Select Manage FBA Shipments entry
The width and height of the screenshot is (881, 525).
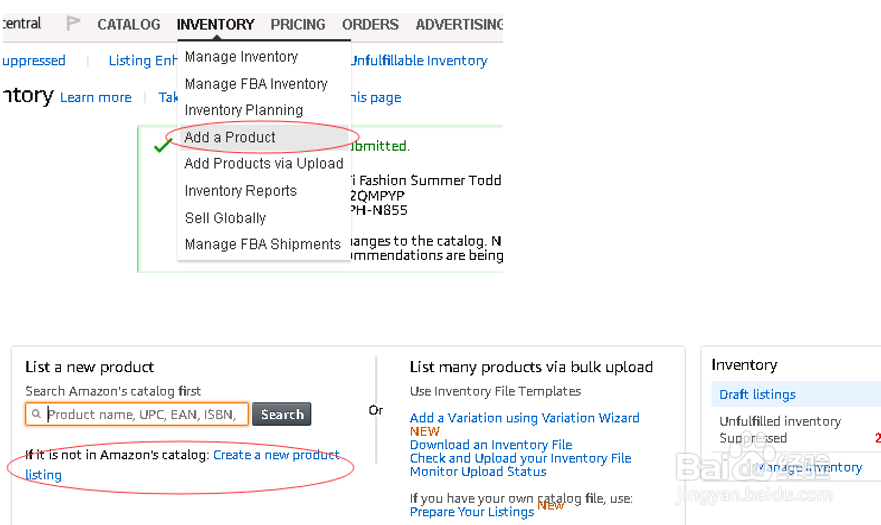(263, 244)
